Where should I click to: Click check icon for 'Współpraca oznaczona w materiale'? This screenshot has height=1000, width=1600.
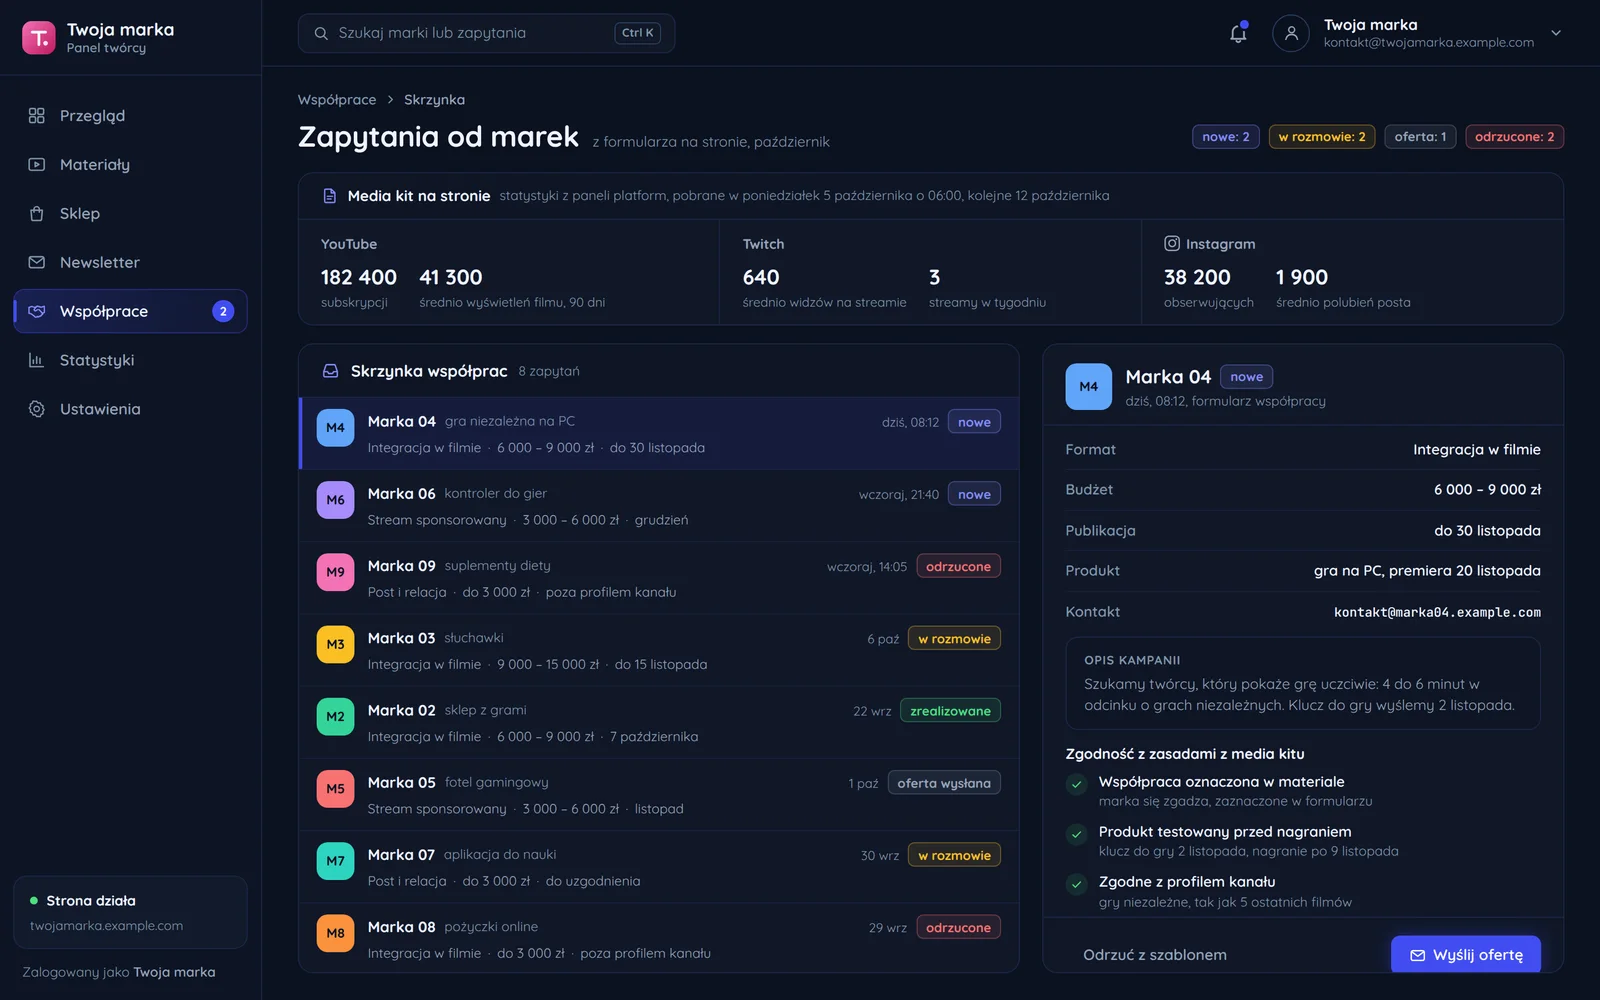(1077, 785)
